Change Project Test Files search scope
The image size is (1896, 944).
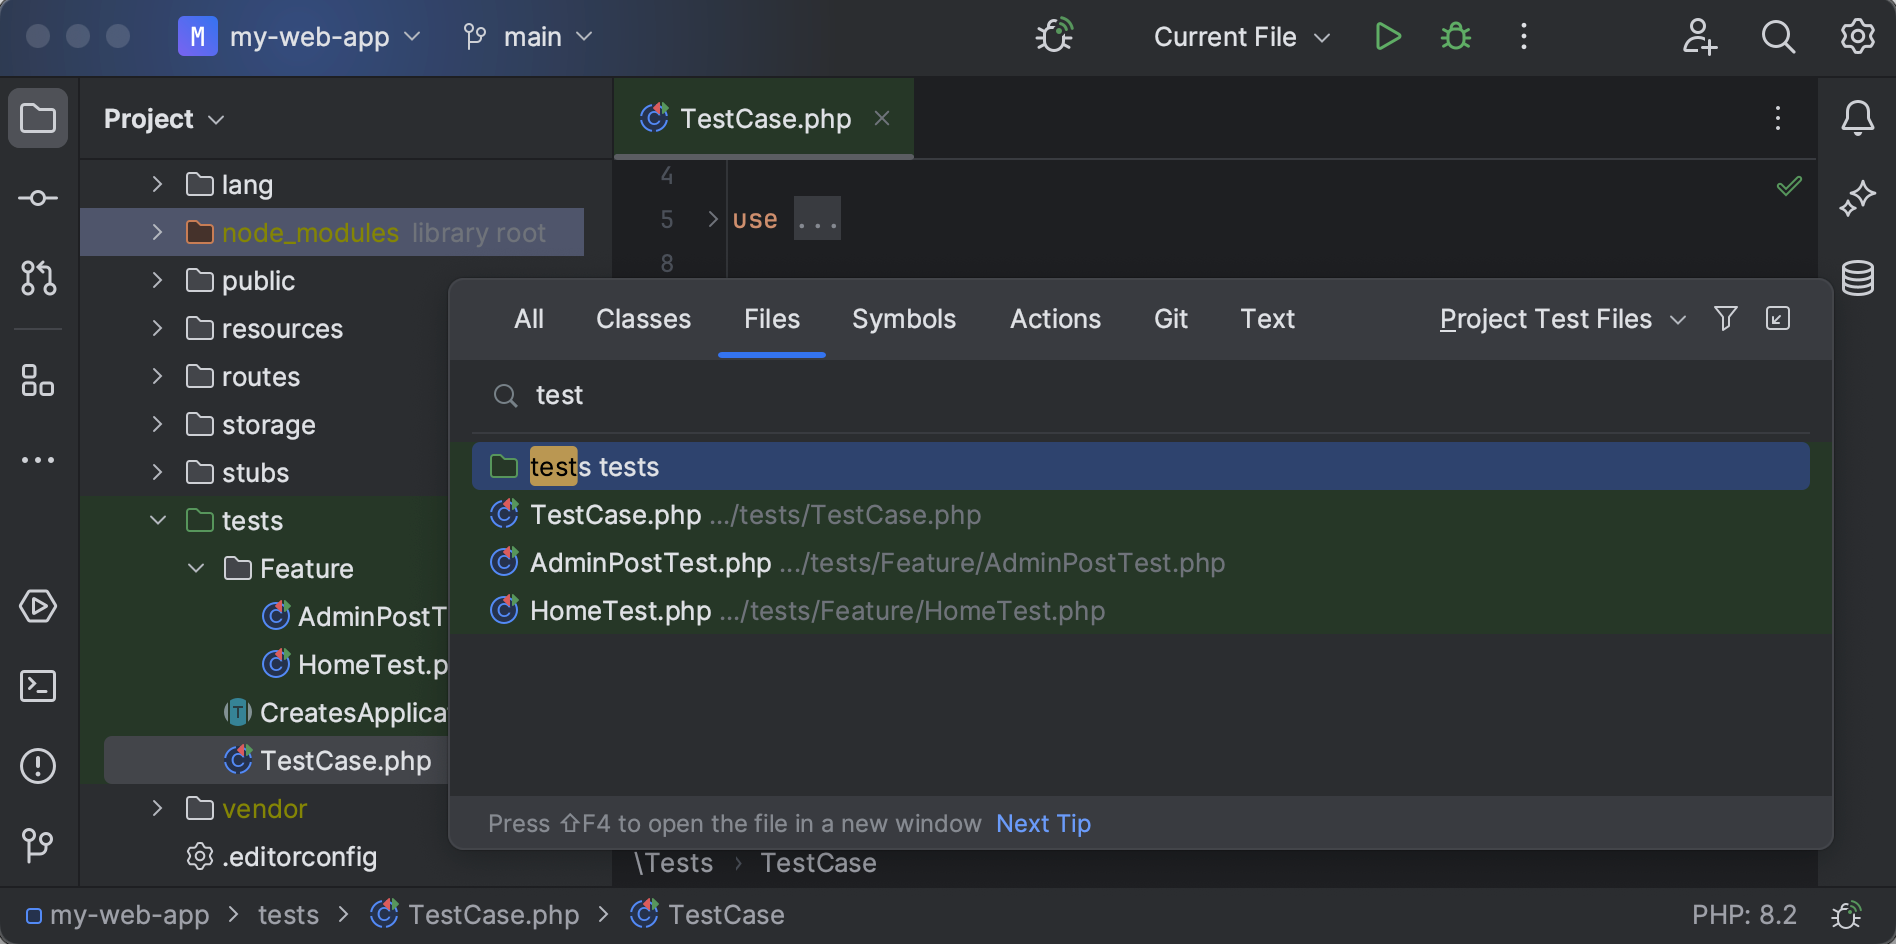tap(1558, 318)
